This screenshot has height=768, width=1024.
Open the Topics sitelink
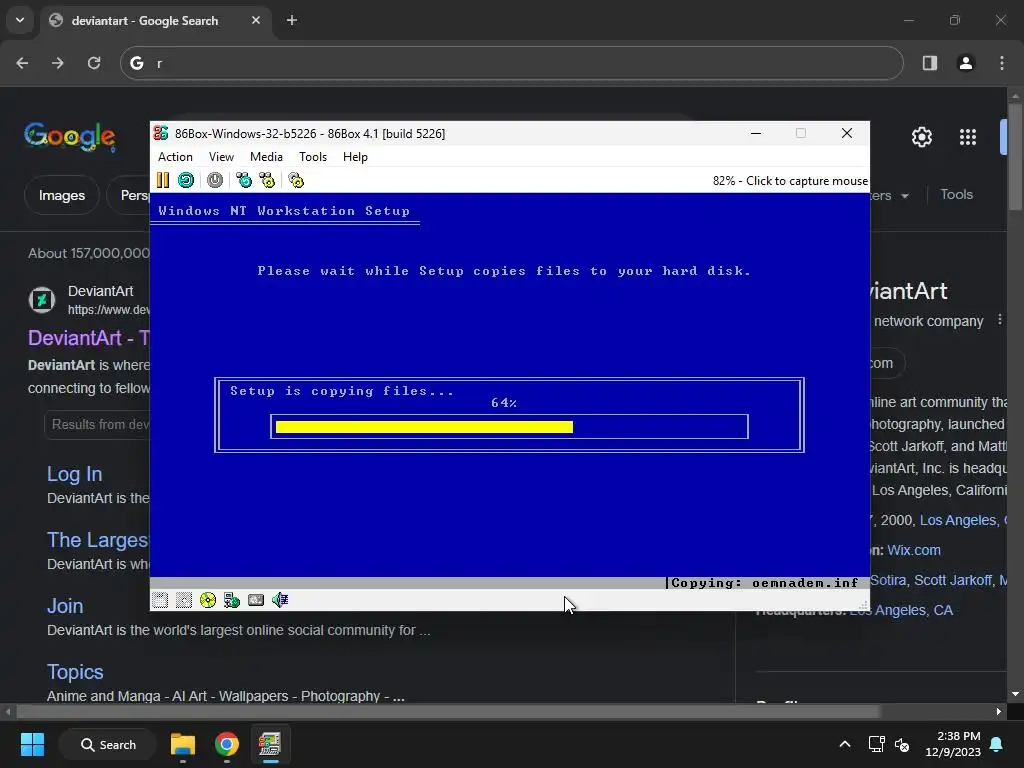point(75,672)
